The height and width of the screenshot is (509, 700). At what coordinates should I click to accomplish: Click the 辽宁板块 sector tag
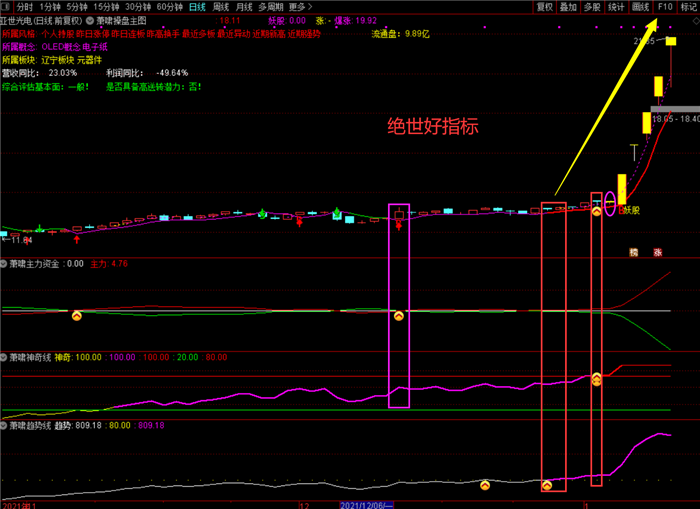pyautogui.click(x=58, y=60)
